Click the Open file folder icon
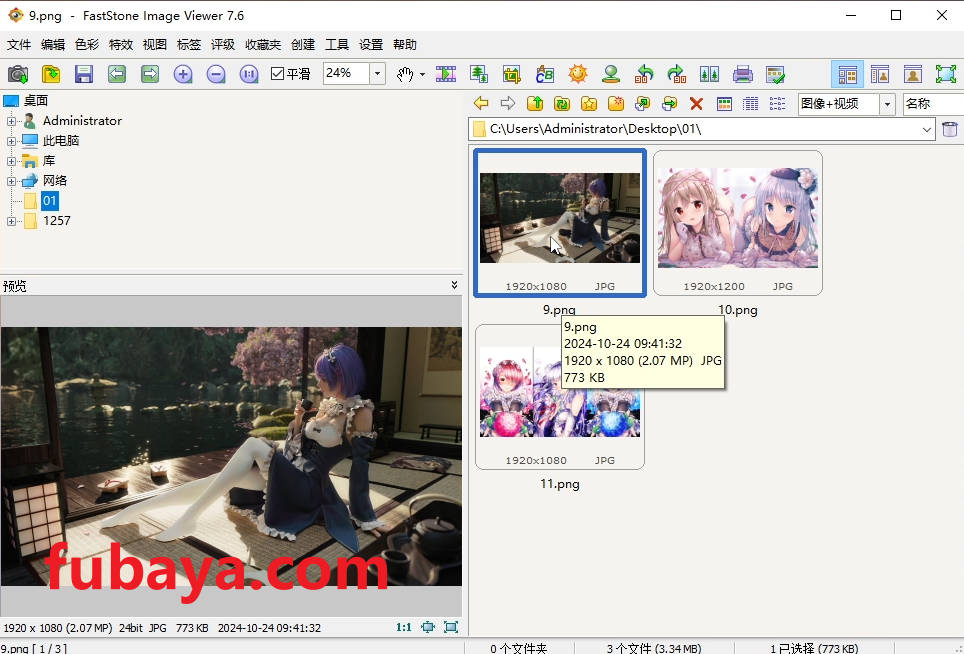The height and width of the screenshot is (654, 964). click(51, 74)
